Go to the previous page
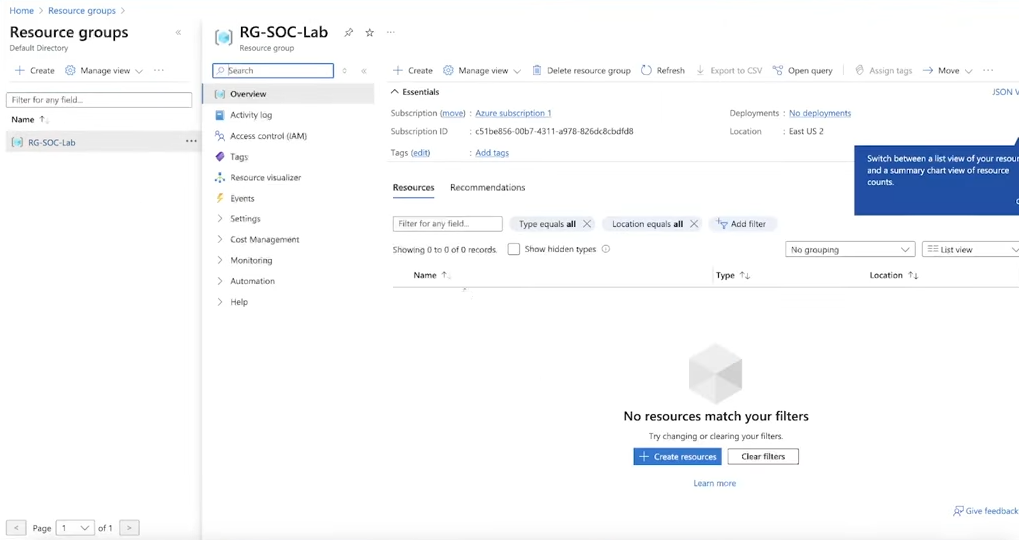Screen dimensions: 1019x540 pos(16,528)
